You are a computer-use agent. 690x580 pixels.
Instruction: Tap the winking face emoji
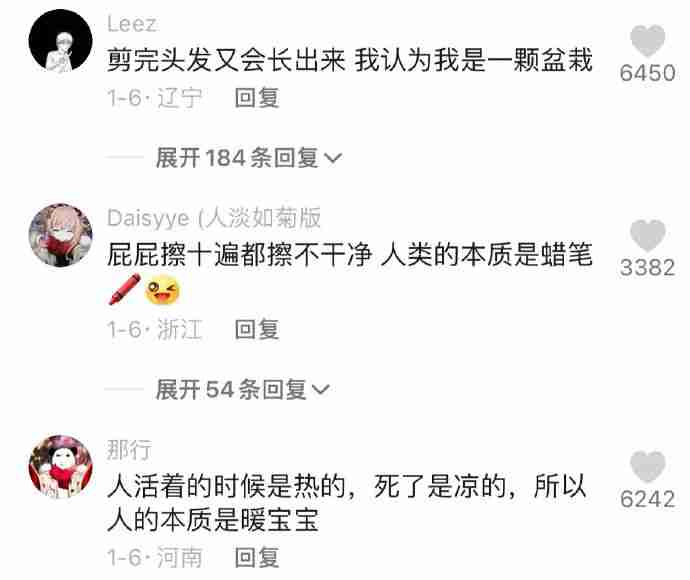[x=162, y=290]
